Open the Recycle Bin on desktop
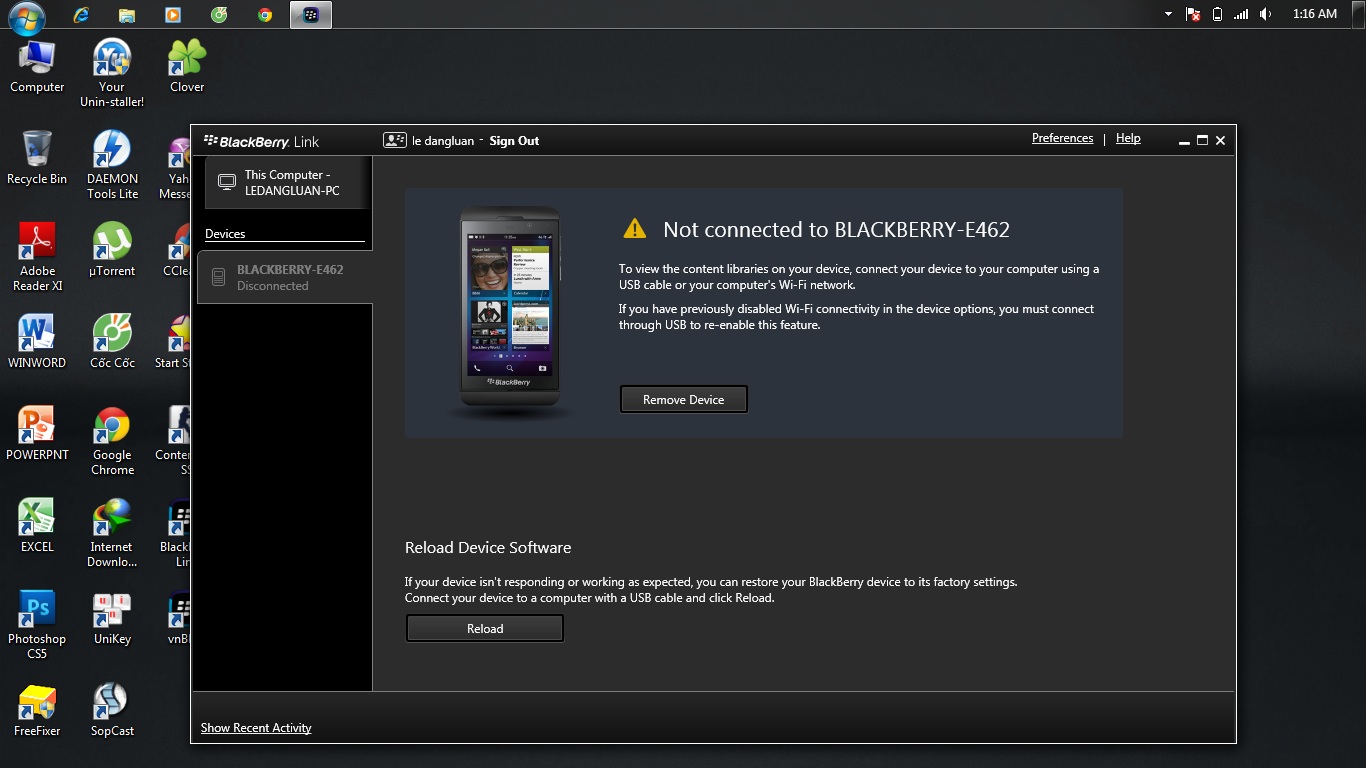The height and width of the screenshot is (768, 1366). click(x=37, y=158)
